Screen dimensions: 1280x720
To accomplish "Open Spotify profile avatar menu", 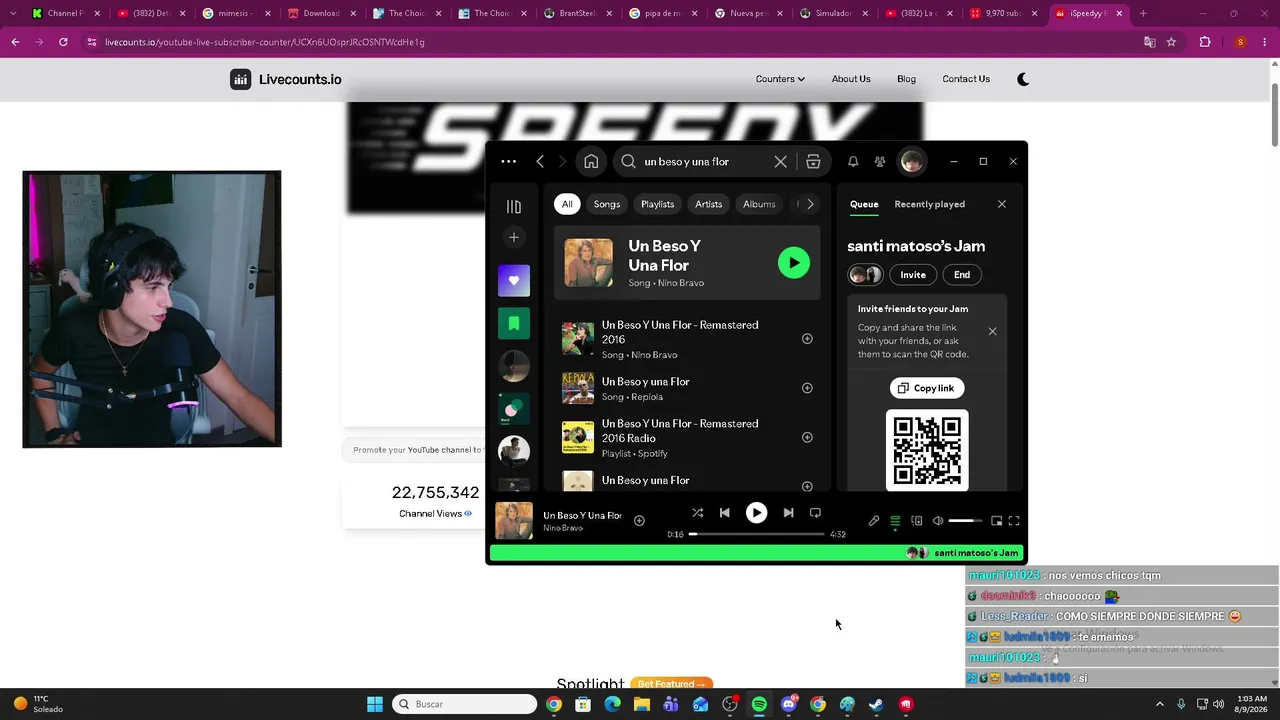I will tap(911, 161).
